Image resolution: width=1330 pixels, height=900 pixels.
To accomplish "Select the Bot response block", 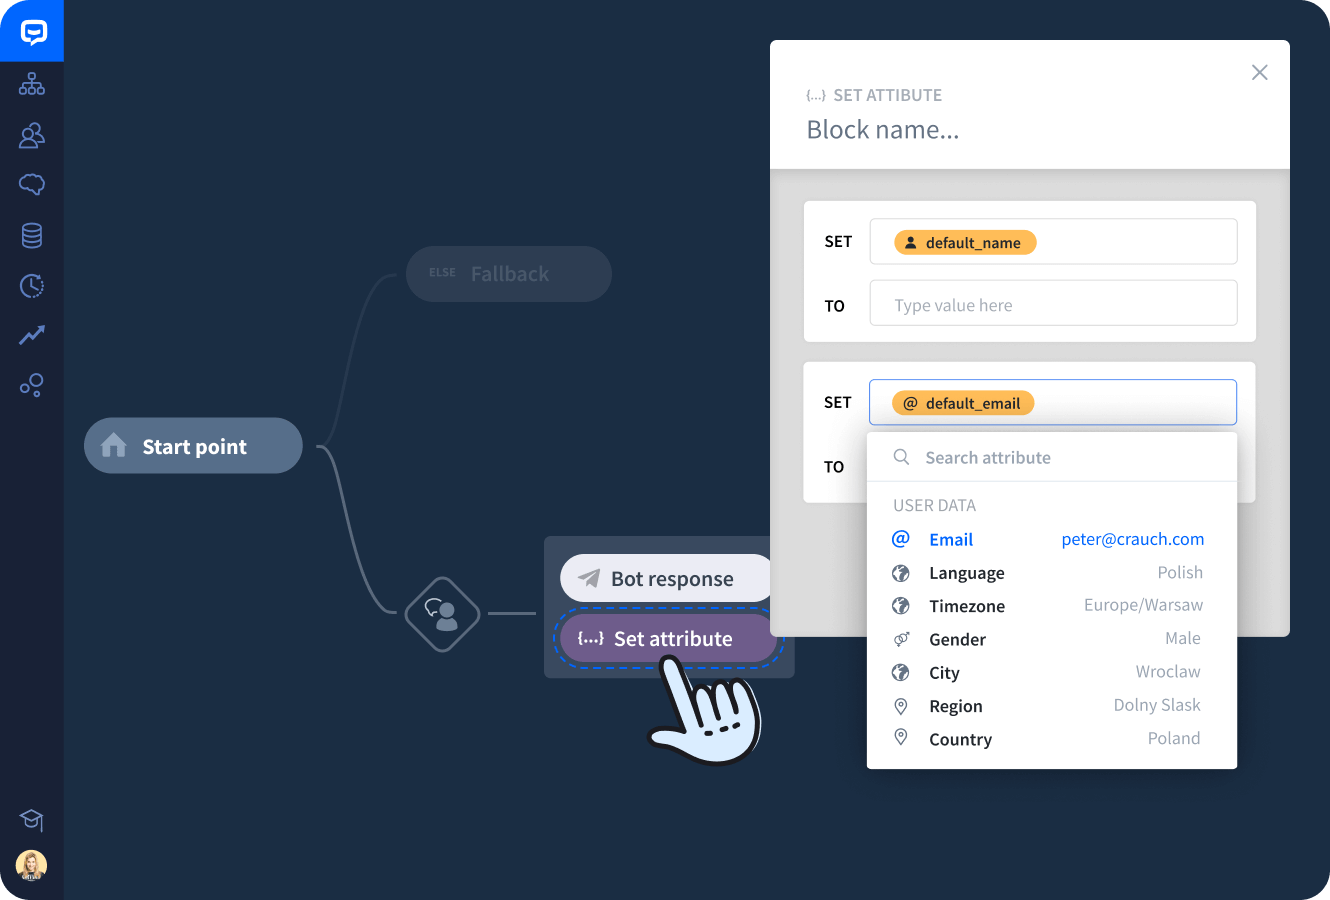I will pyautogui.click(x=667, y=578).
